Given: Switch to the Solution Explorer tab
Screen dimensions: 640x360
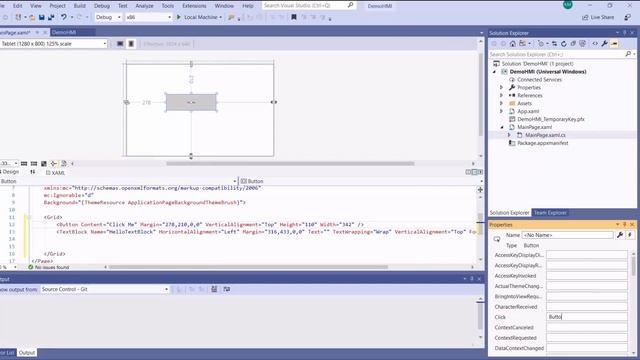Looking at the screenshot, I should (x=509, y=213).
